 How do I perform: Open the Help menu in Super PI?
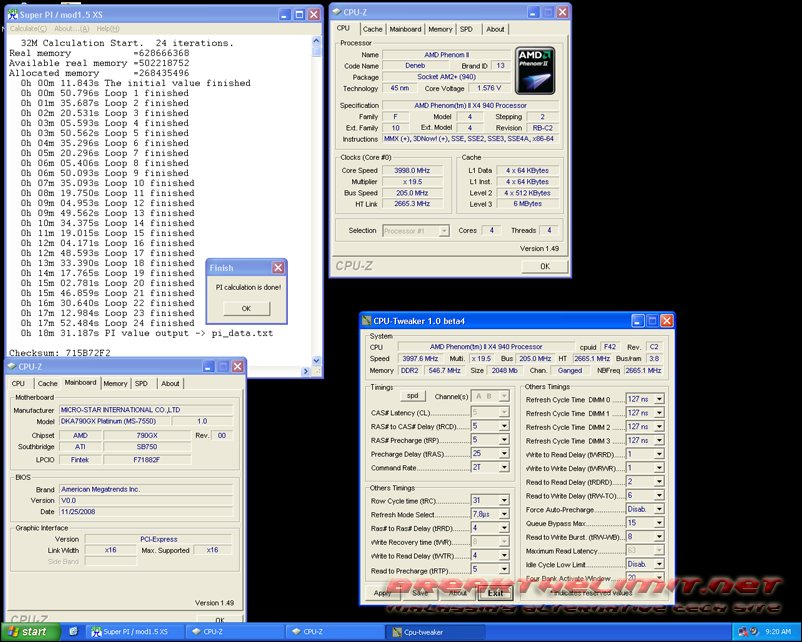tap(108, 29)
